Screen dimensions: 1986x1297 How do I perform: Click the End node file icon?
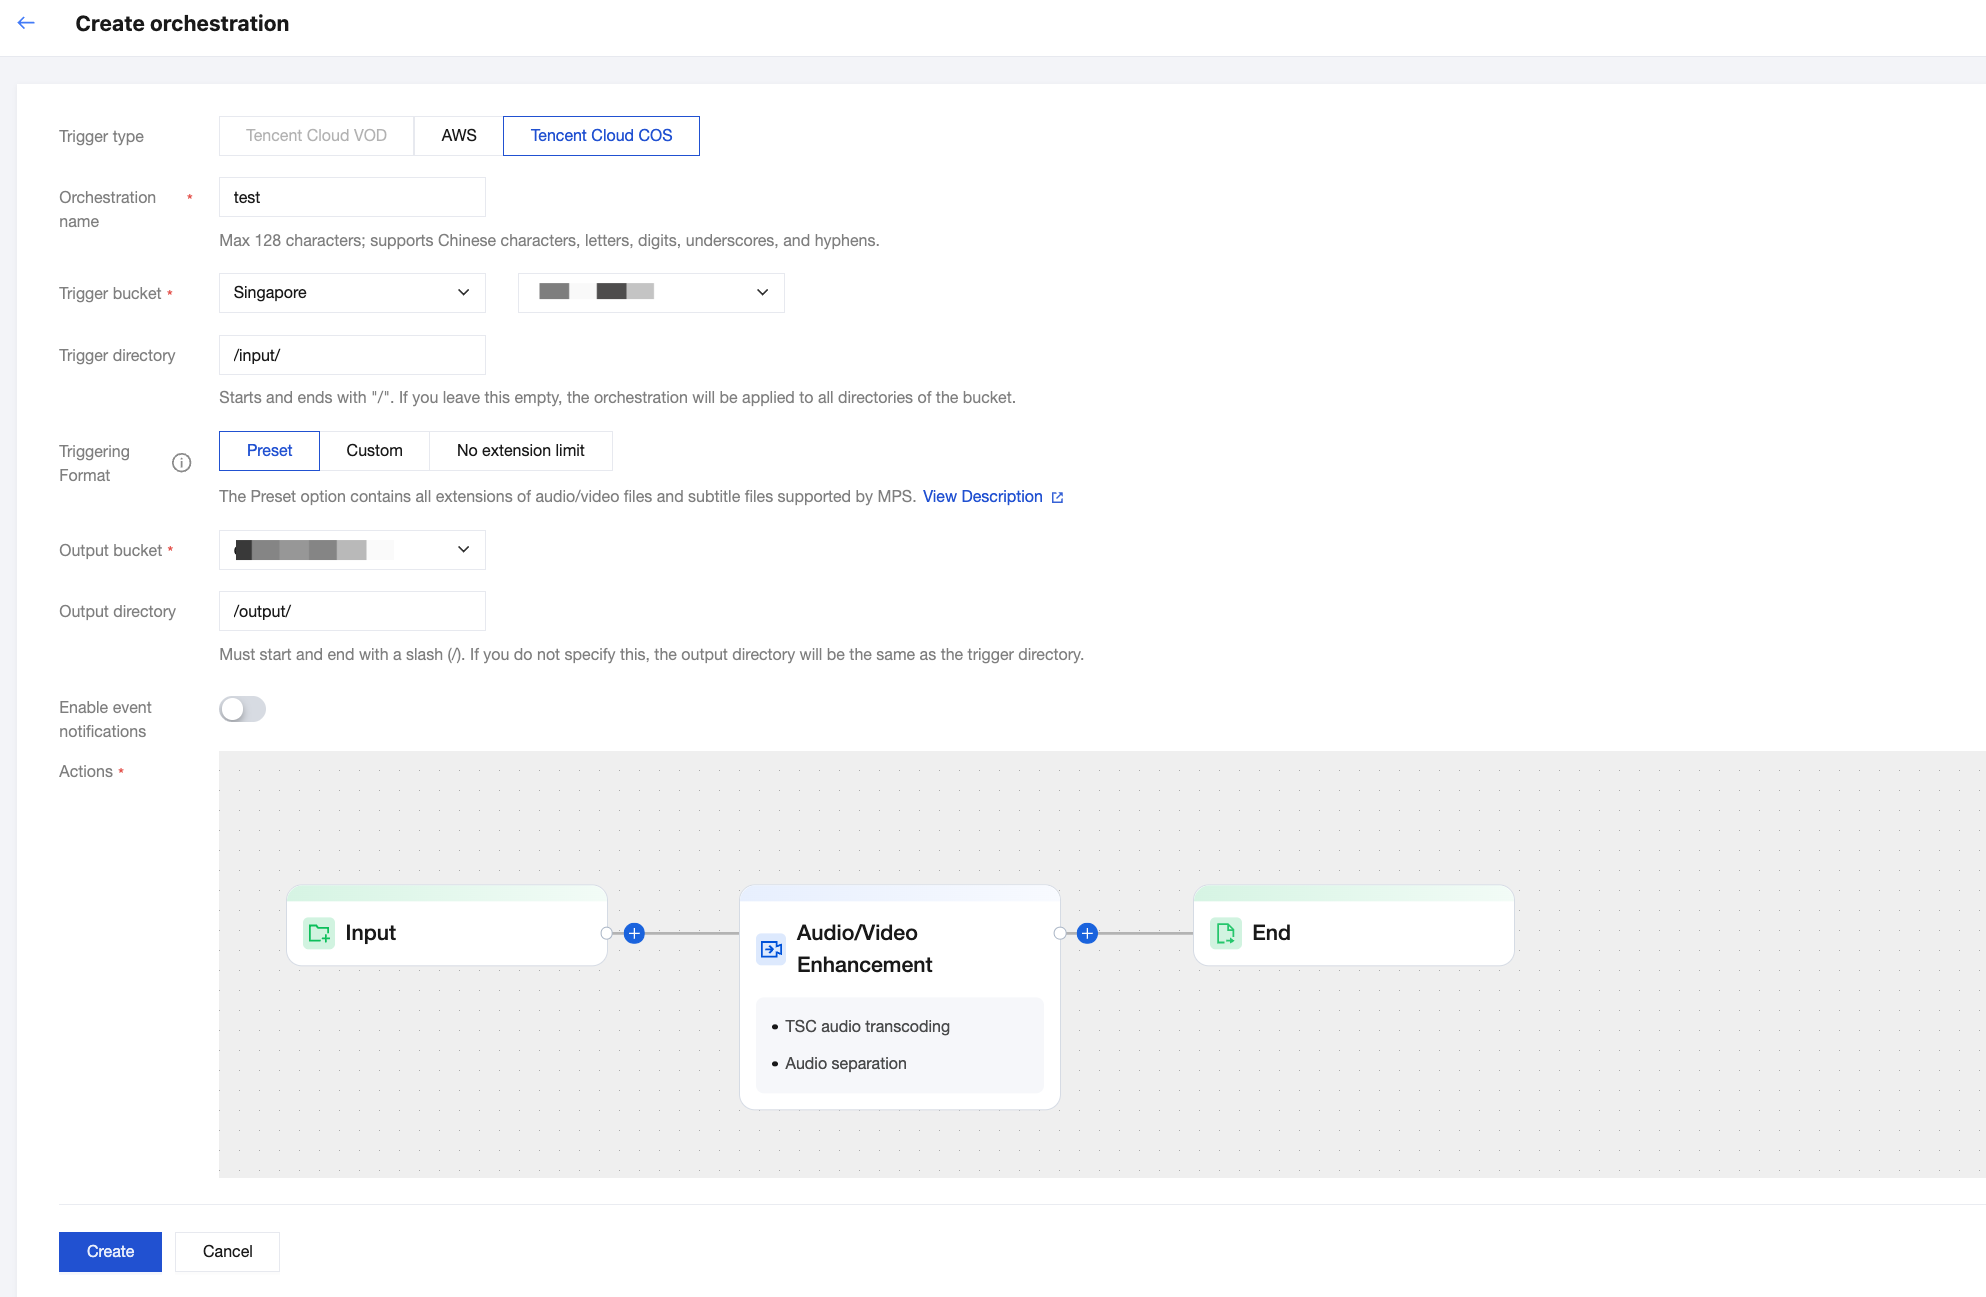point(1225,933)
